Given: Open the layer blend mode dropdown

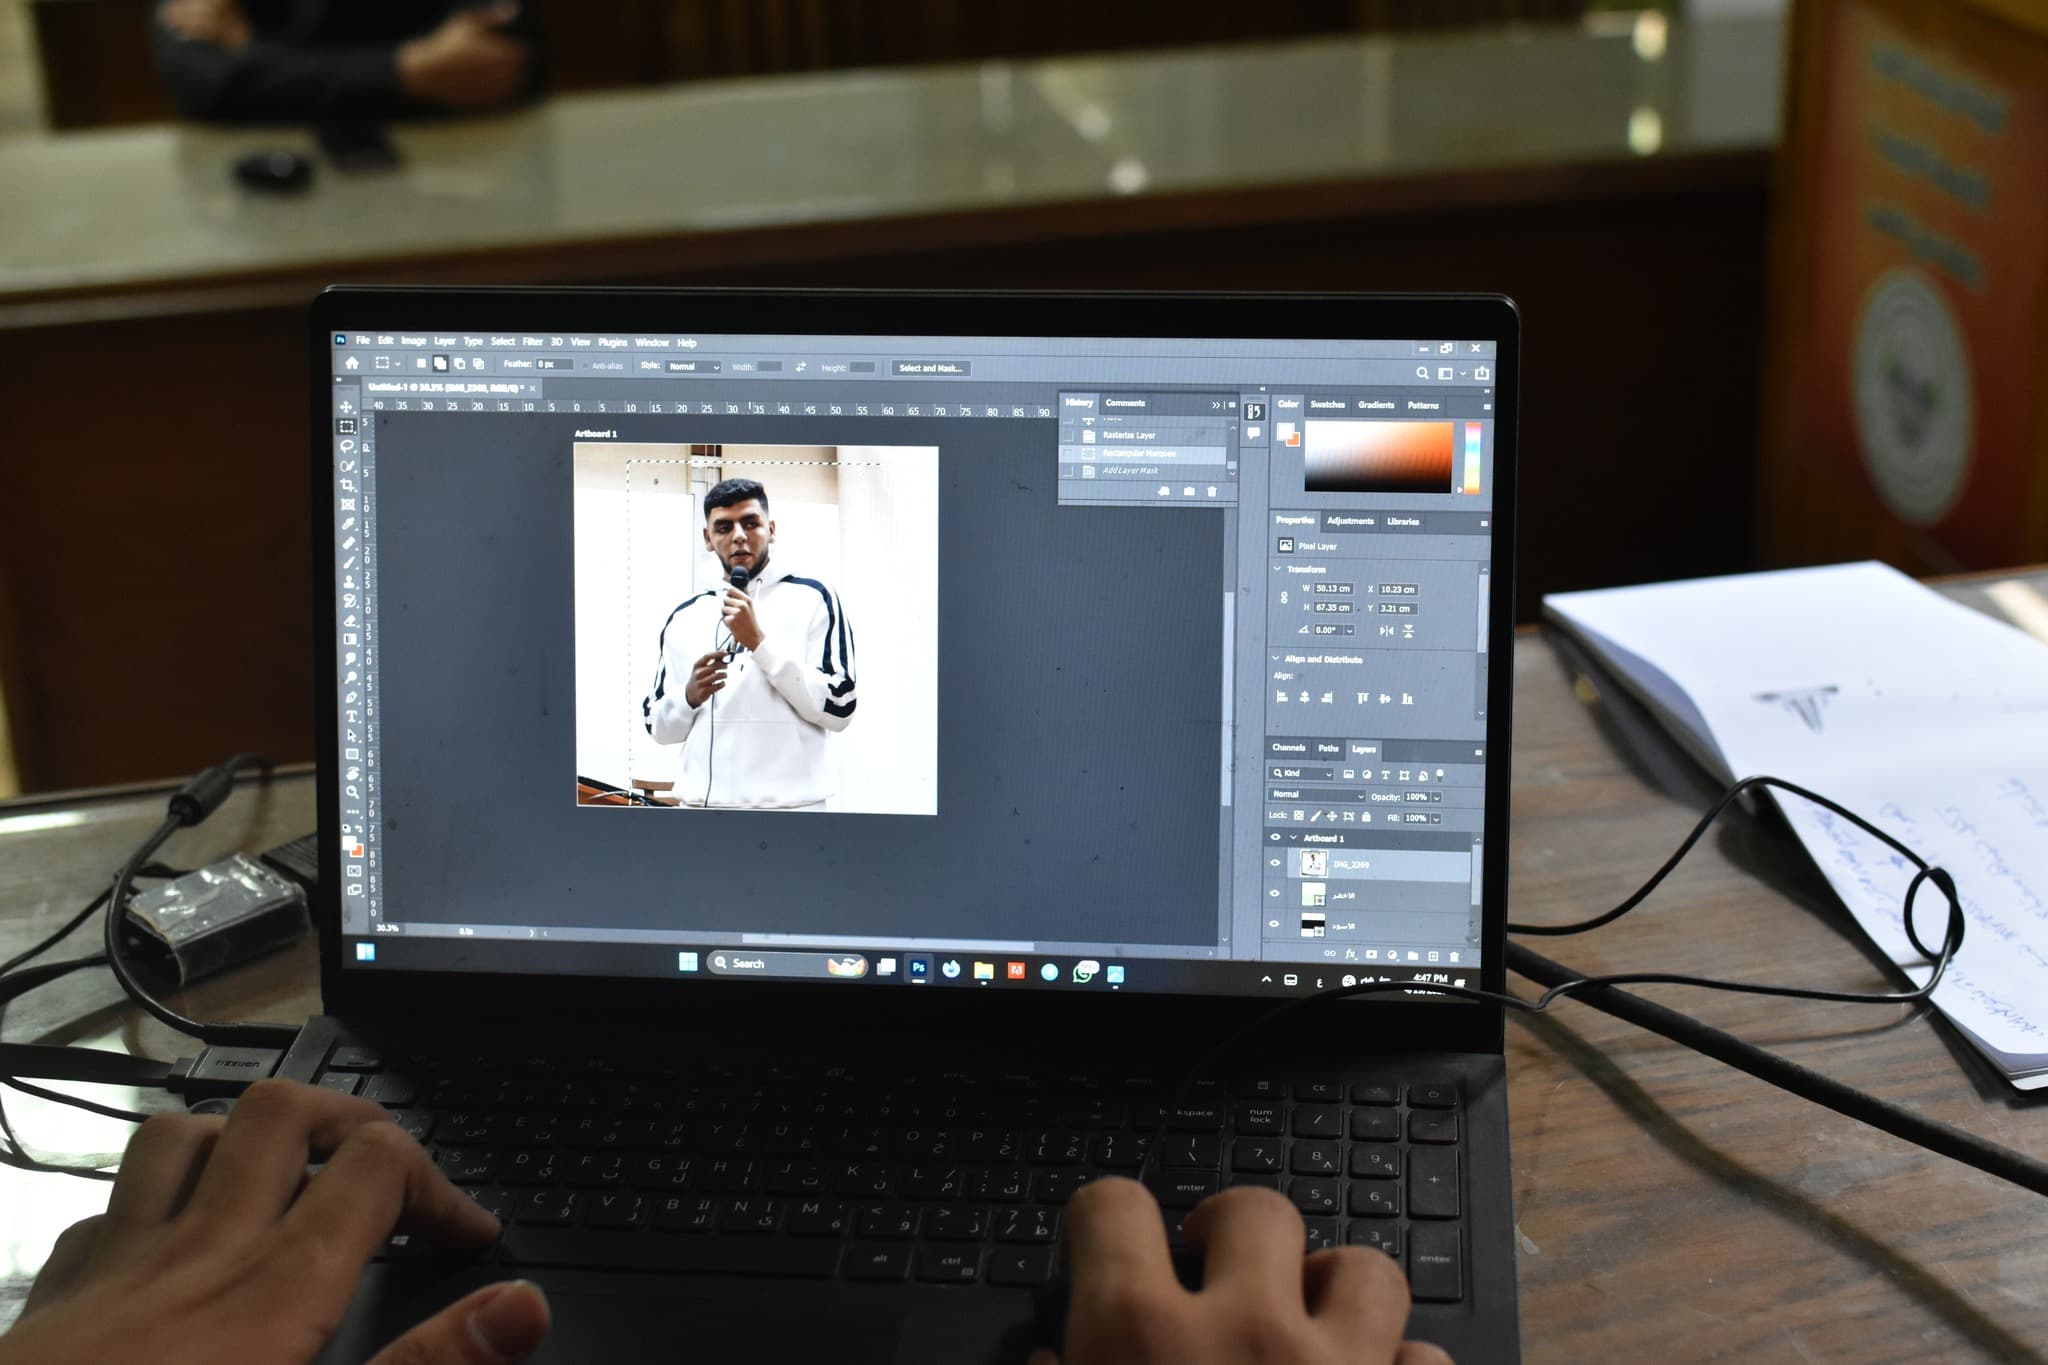Looking at the screenshot, I should tap(1317, 795).
